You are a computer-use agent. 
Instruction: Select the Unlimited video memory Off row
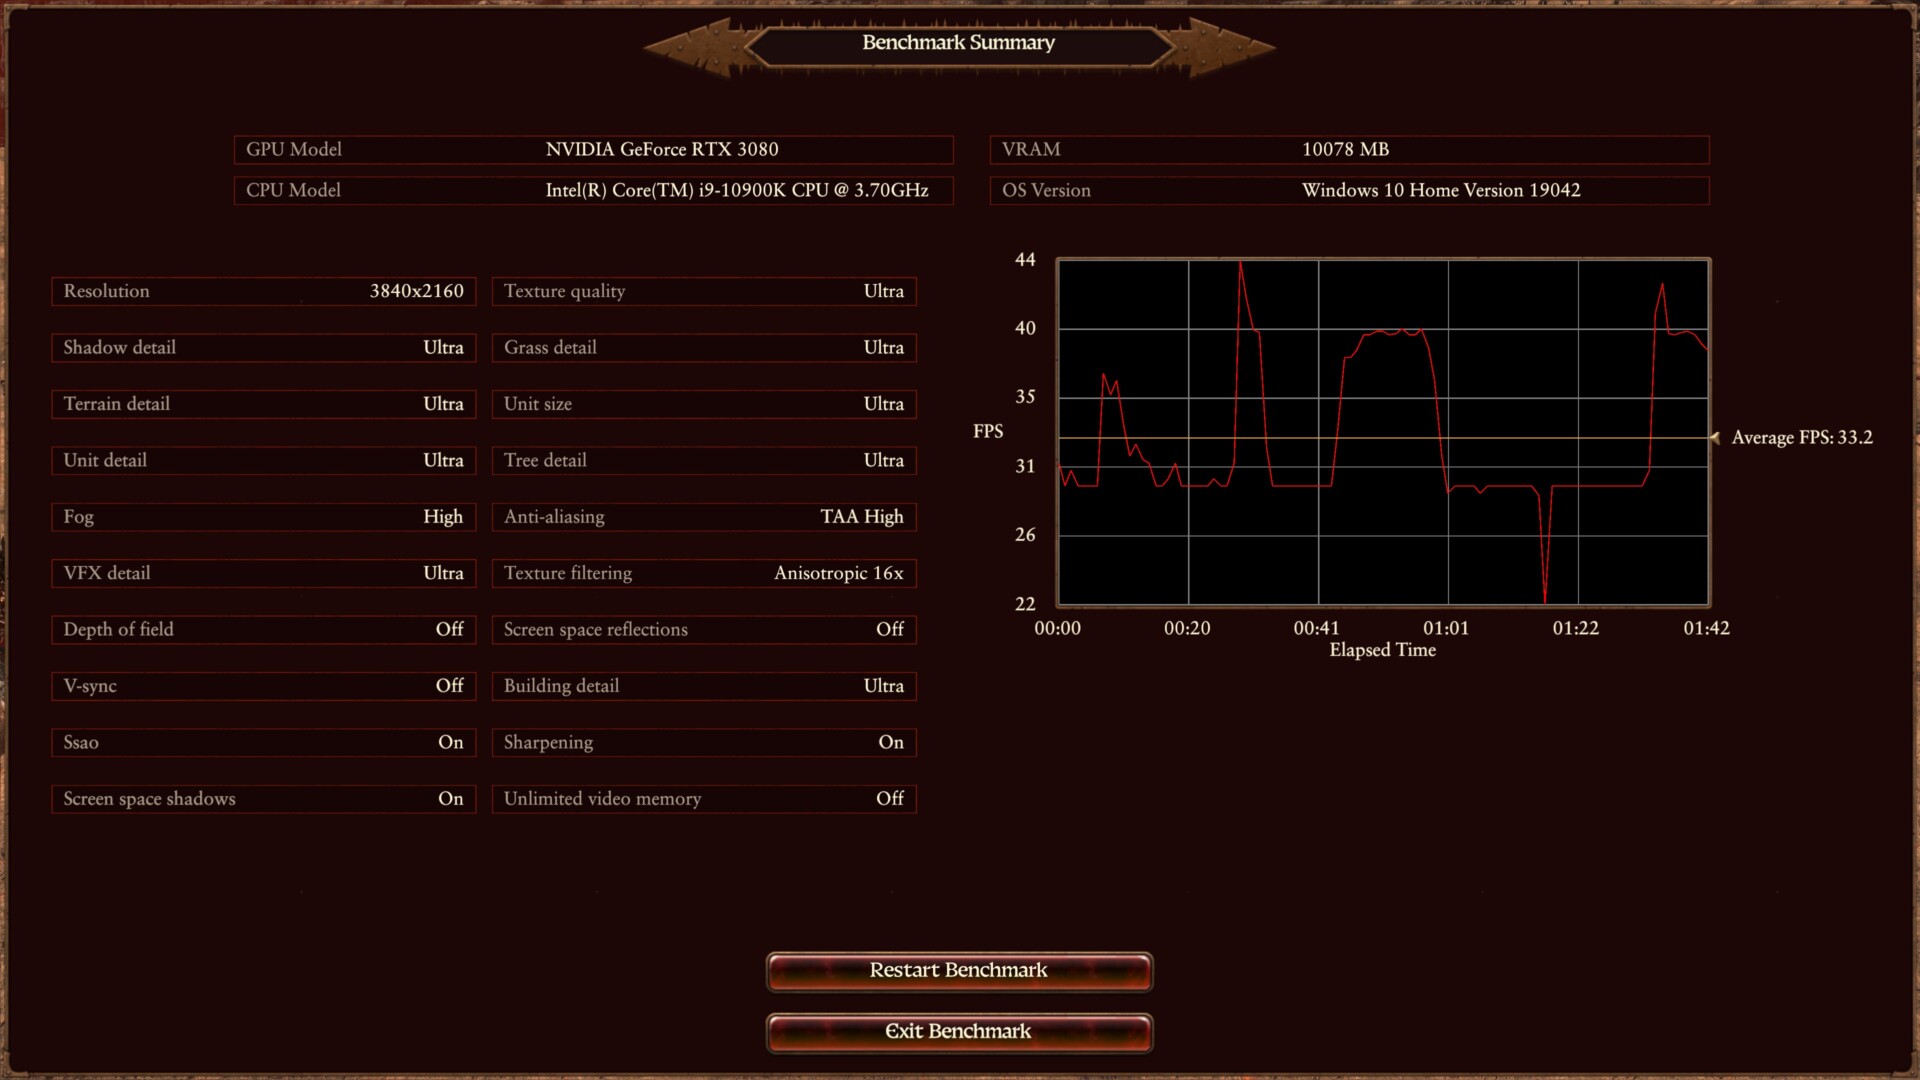pos(703,799)
